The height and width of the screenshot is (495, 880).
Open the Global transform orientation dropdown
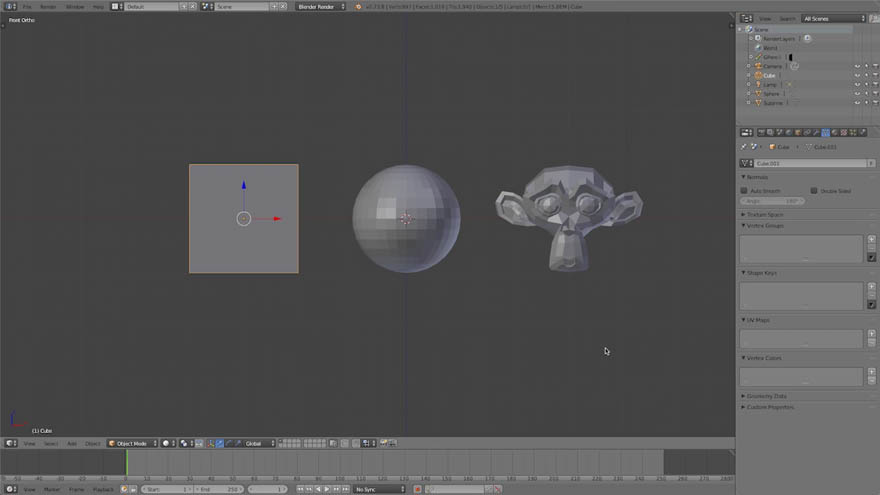tap(260, 443)
